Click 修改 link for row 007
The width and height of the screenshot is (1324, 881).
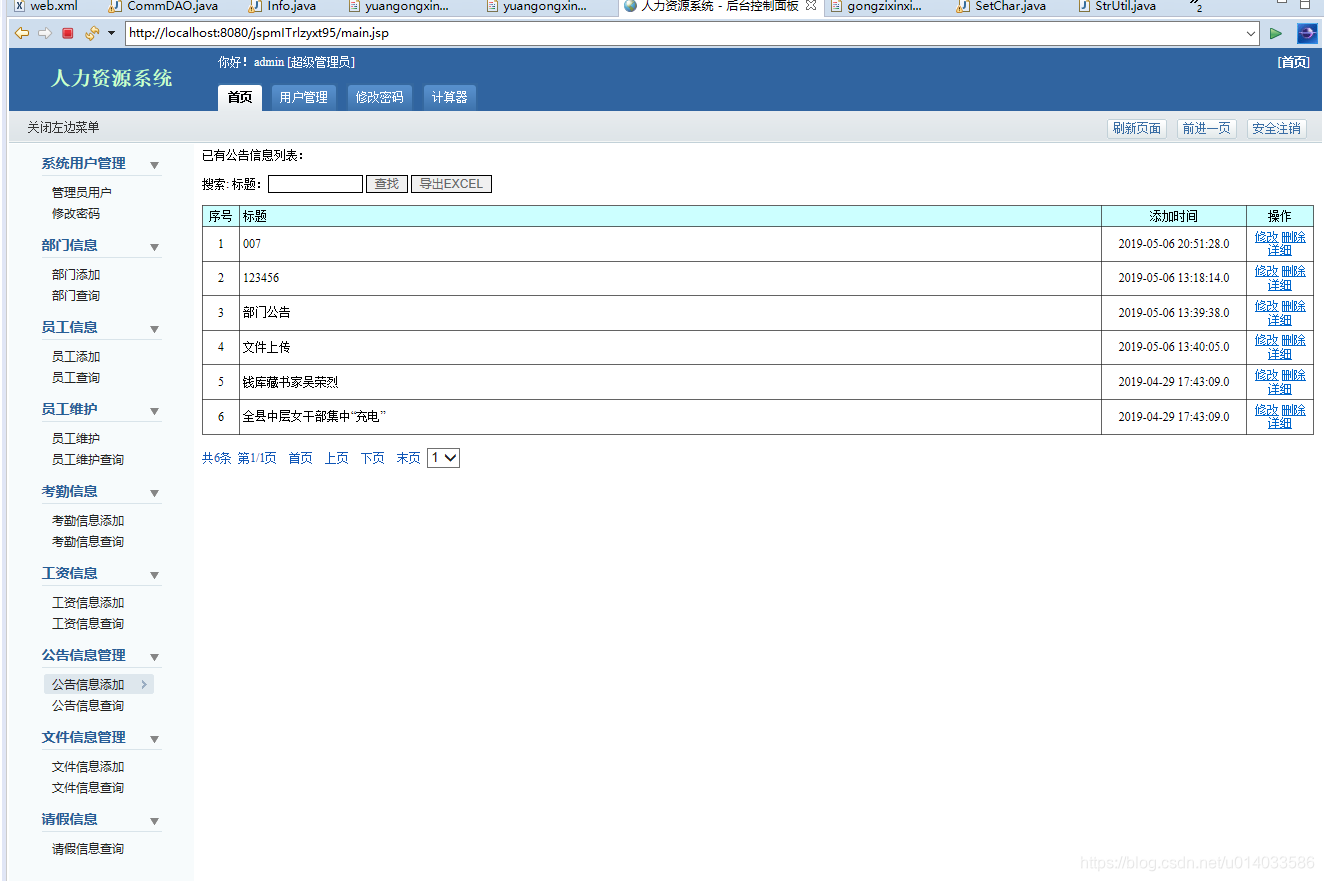point(1266,237)
